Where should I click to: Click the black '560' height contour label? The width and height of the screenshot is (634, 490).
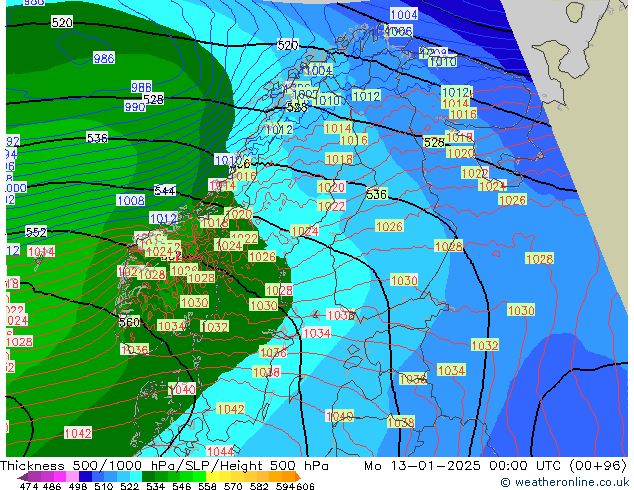(129, 322)
